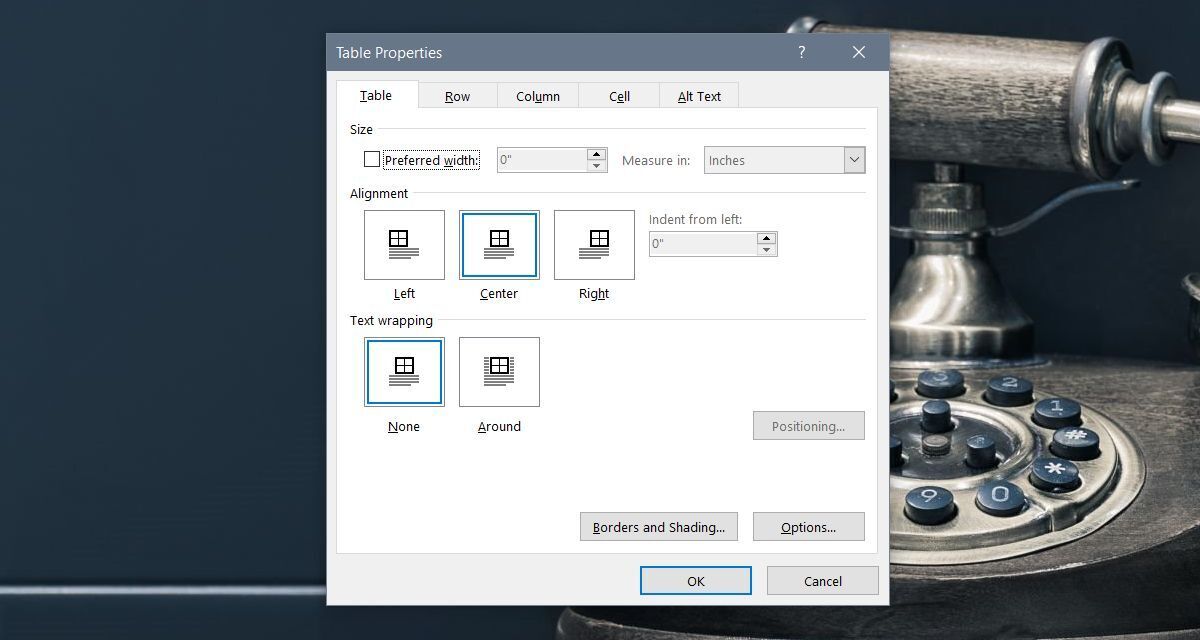Set text wrapping to None
The image size is (1200, 640).
point(404,372)
